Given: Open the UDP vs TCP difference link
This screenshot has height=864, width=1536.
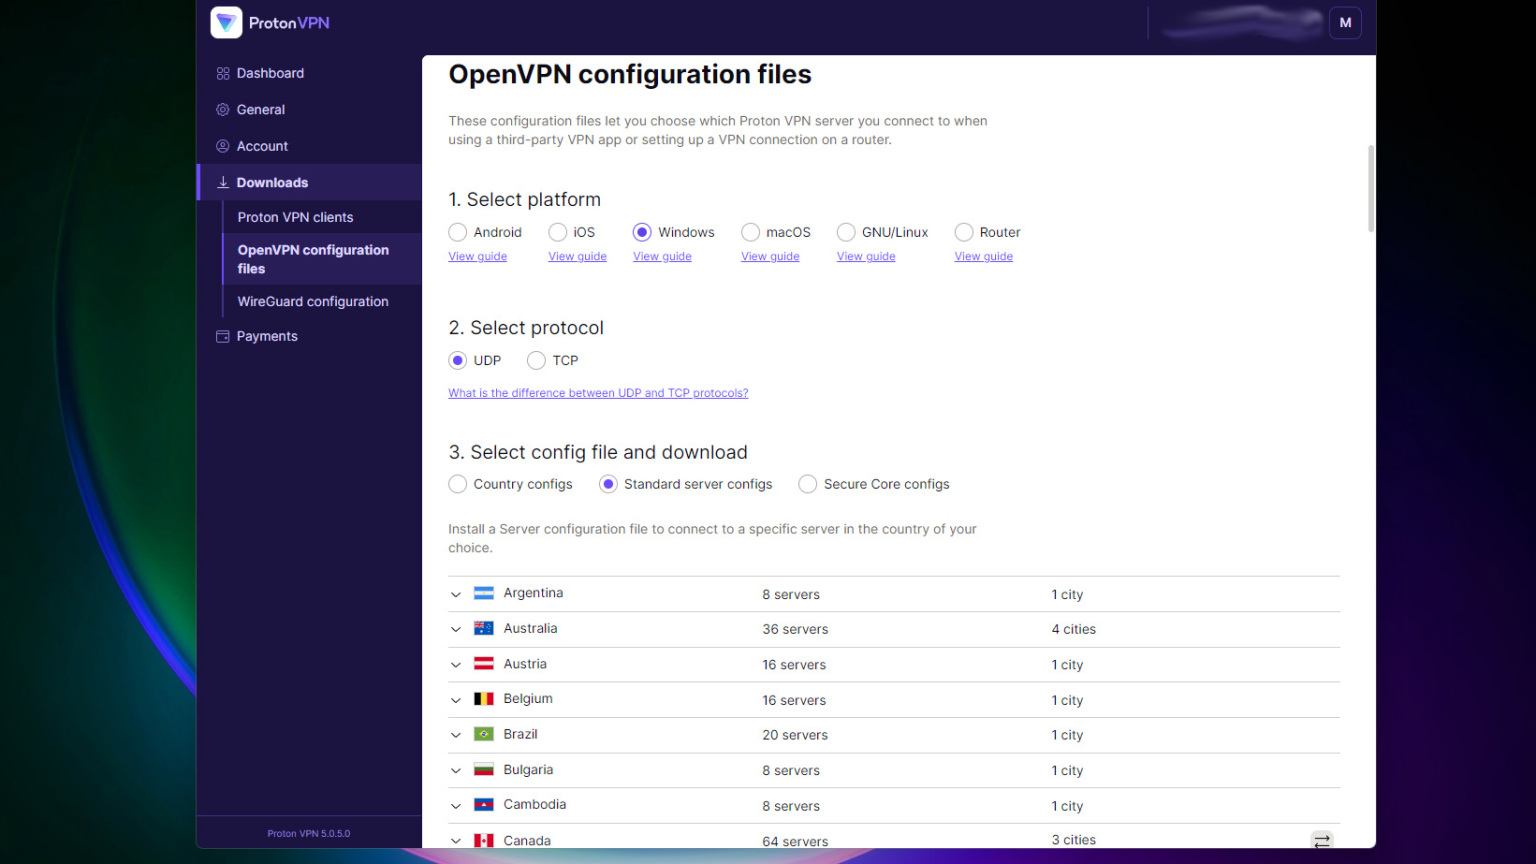Looking at the screenshot, I should pyautogui.click(x=598, y=392).
